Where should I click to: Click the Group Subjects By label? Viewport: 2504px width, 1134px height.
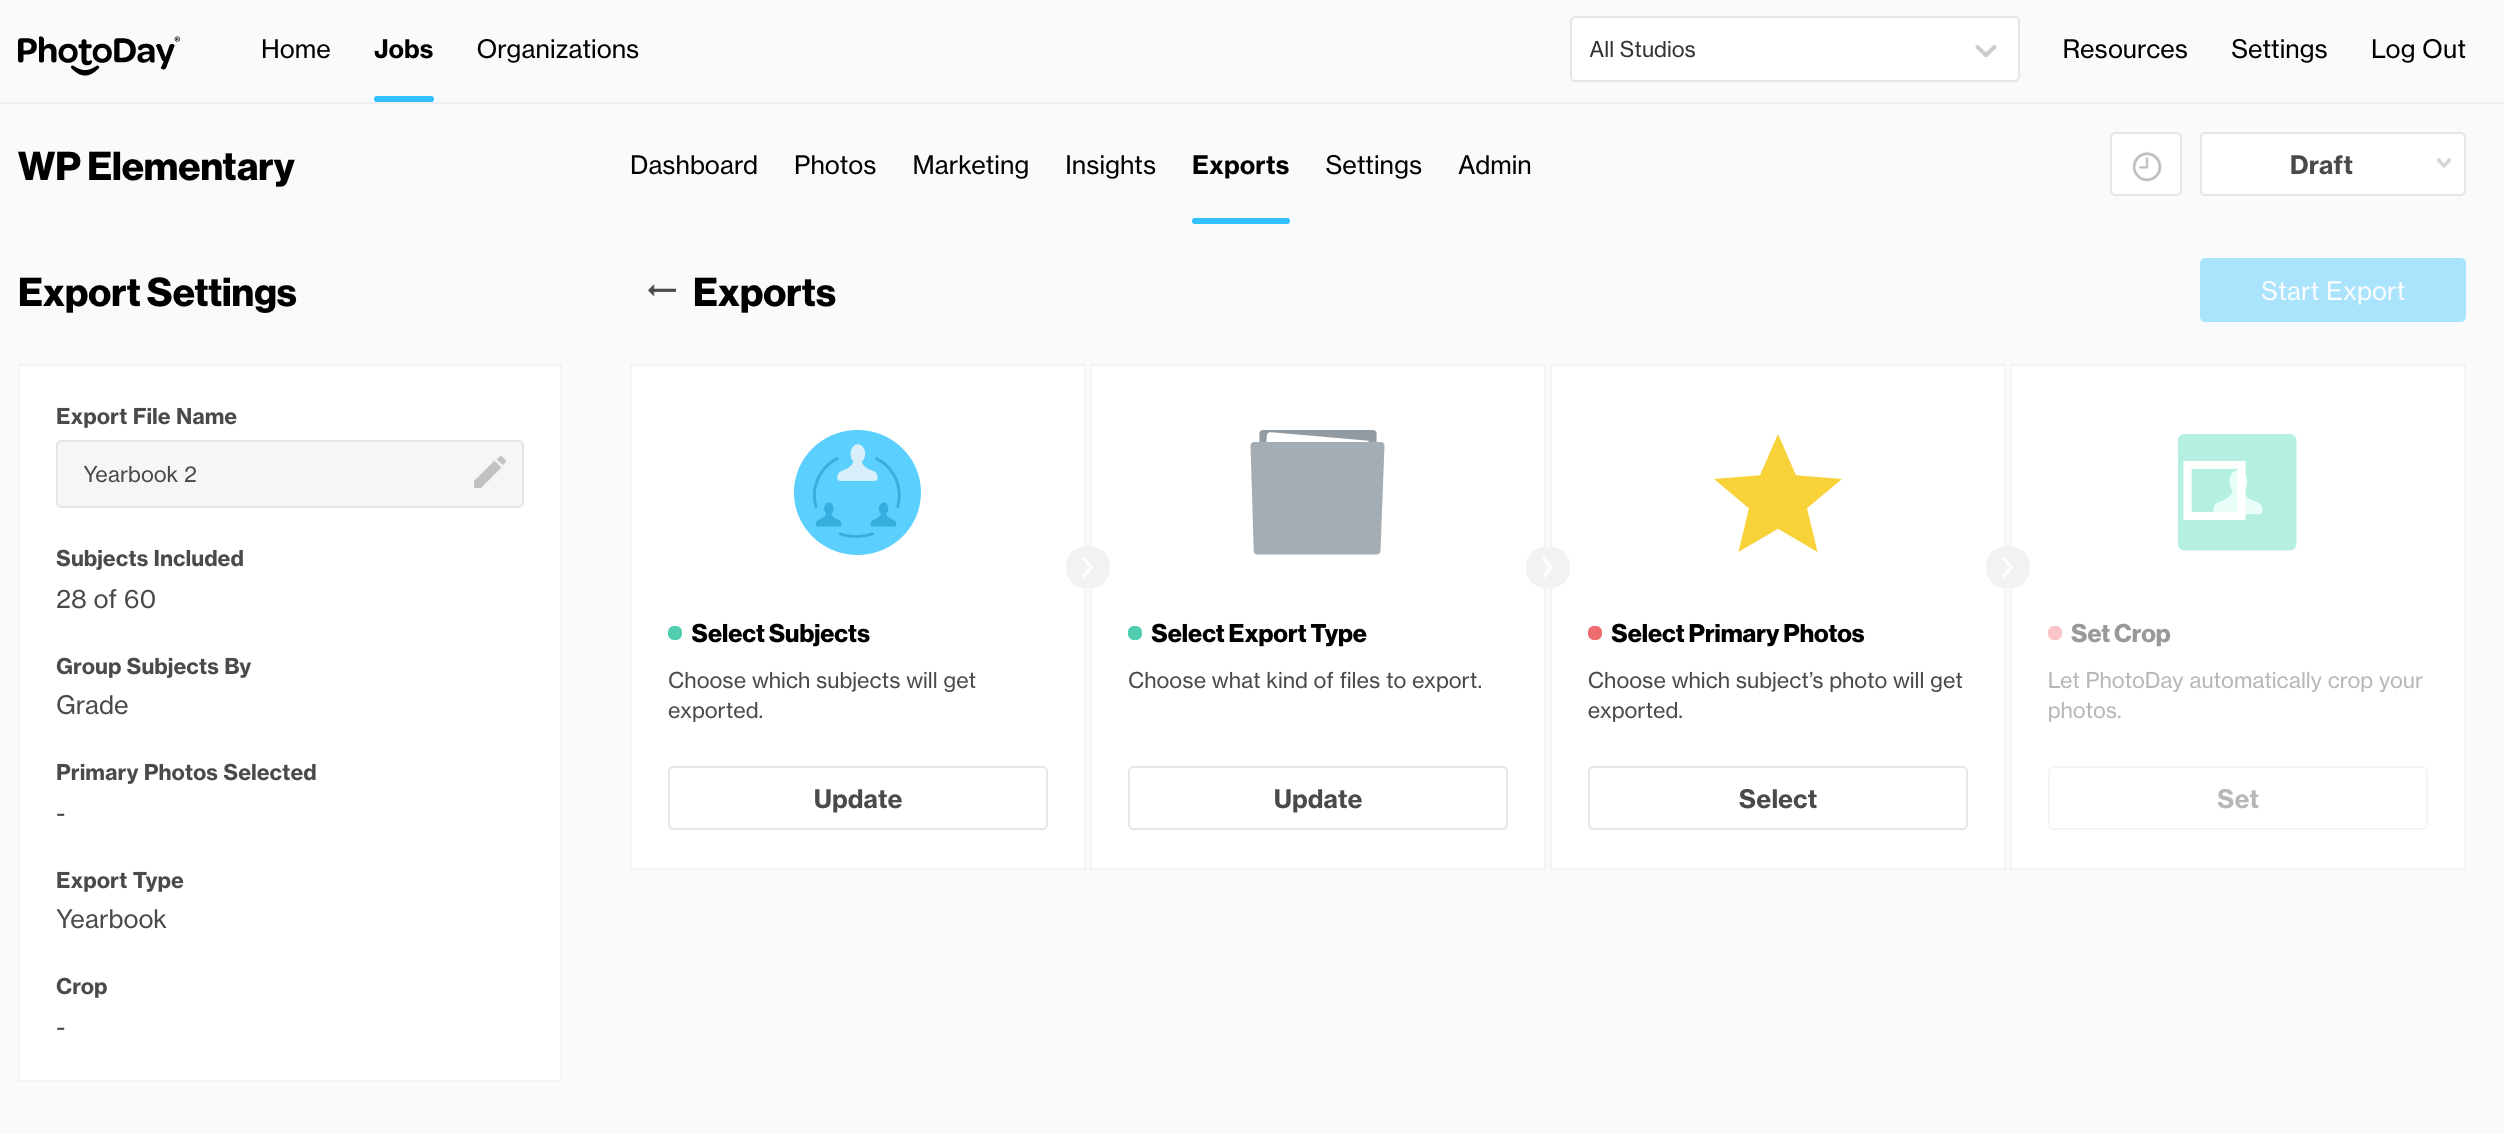pyautogui.click(x=153, y=666)
